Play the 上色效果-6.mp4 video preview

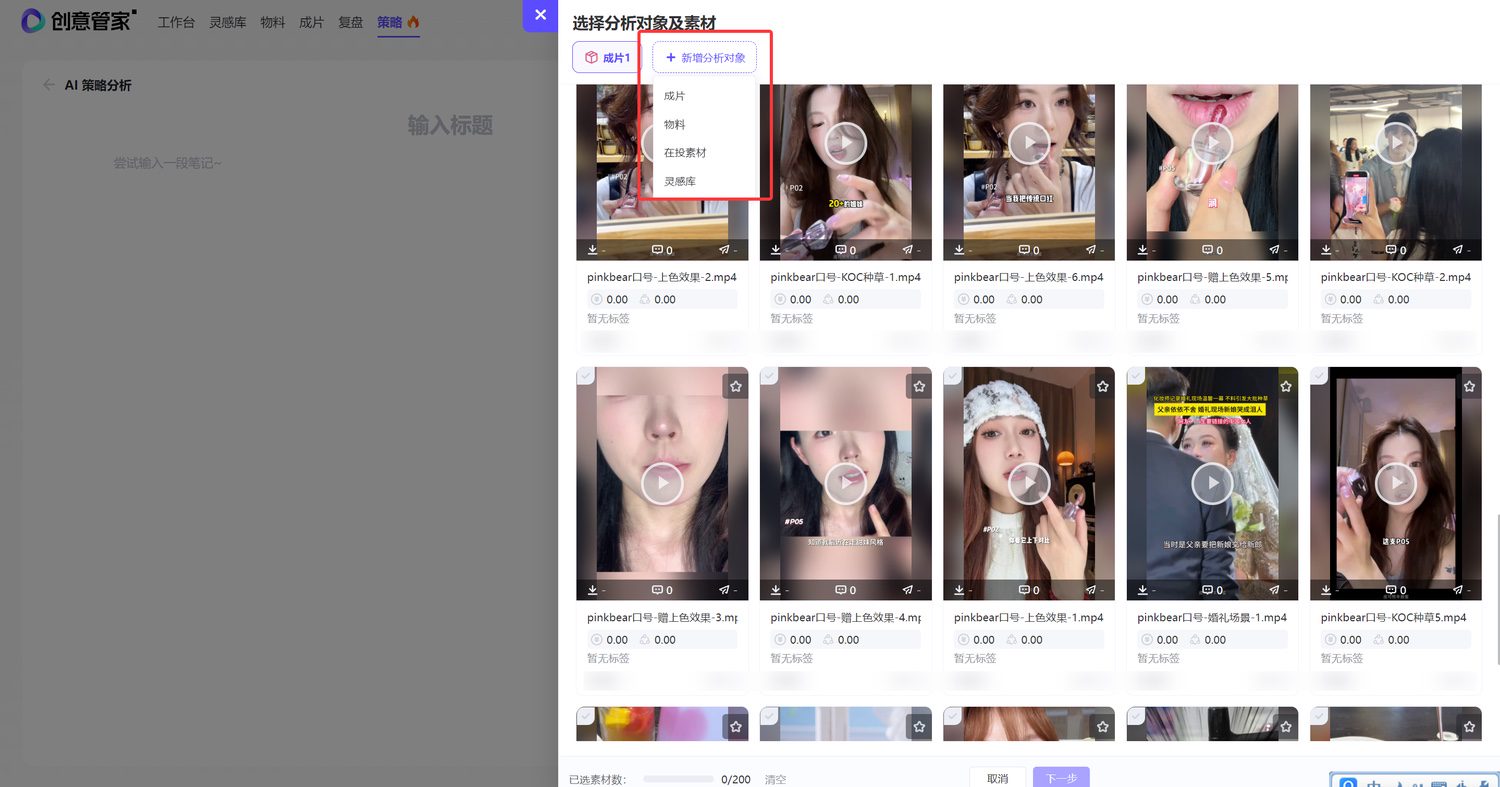1029,143
